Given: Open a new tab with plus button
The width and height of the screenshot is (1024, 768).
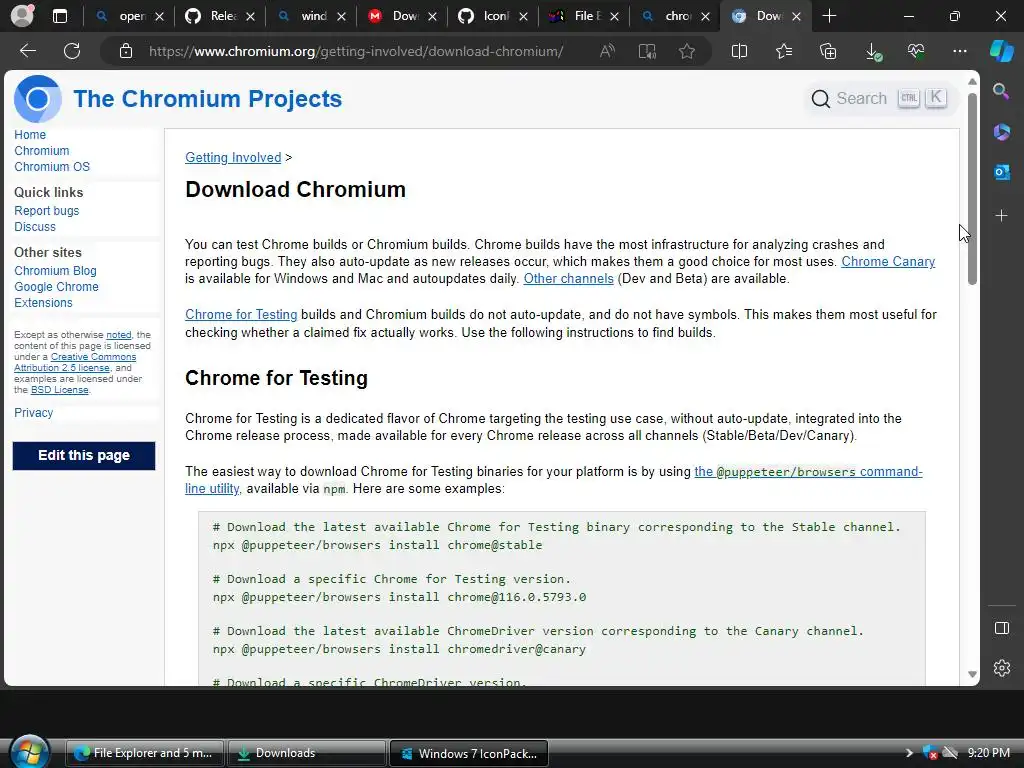Looking at the screenshot, I should (829, 16).
